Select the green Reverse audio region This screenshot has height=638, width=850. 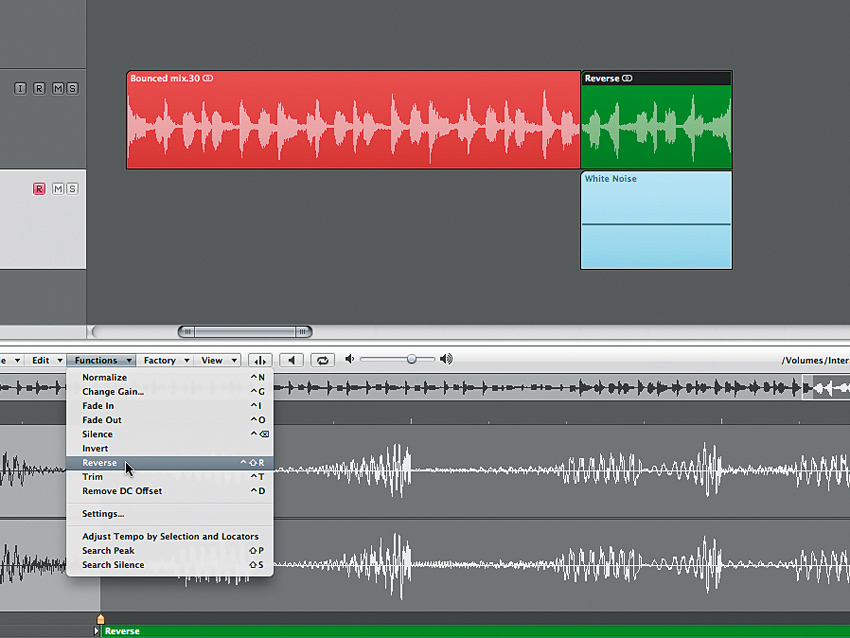tap(656, 120)
